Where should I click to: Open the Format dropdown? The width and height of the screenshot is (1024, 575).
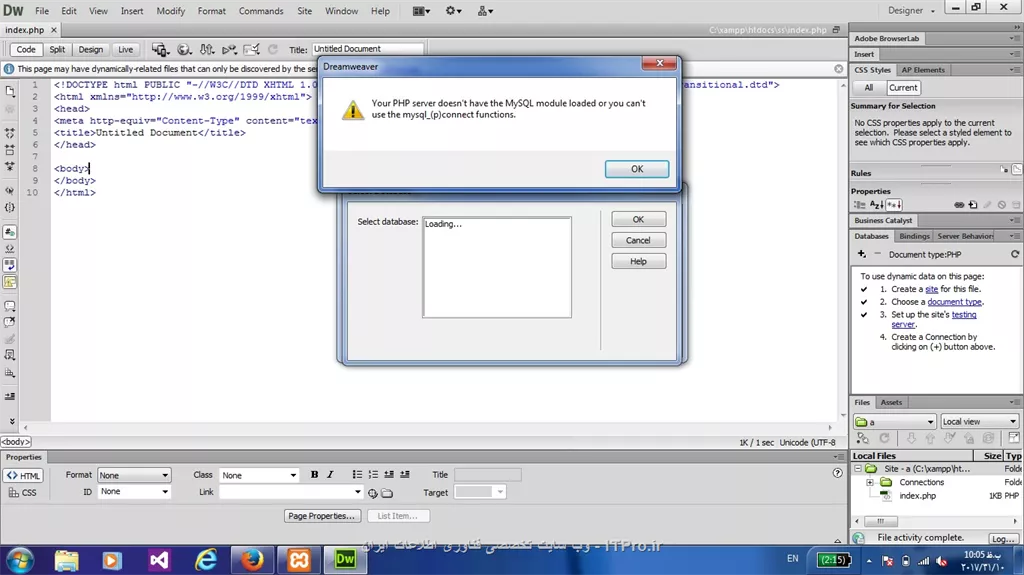134,475
